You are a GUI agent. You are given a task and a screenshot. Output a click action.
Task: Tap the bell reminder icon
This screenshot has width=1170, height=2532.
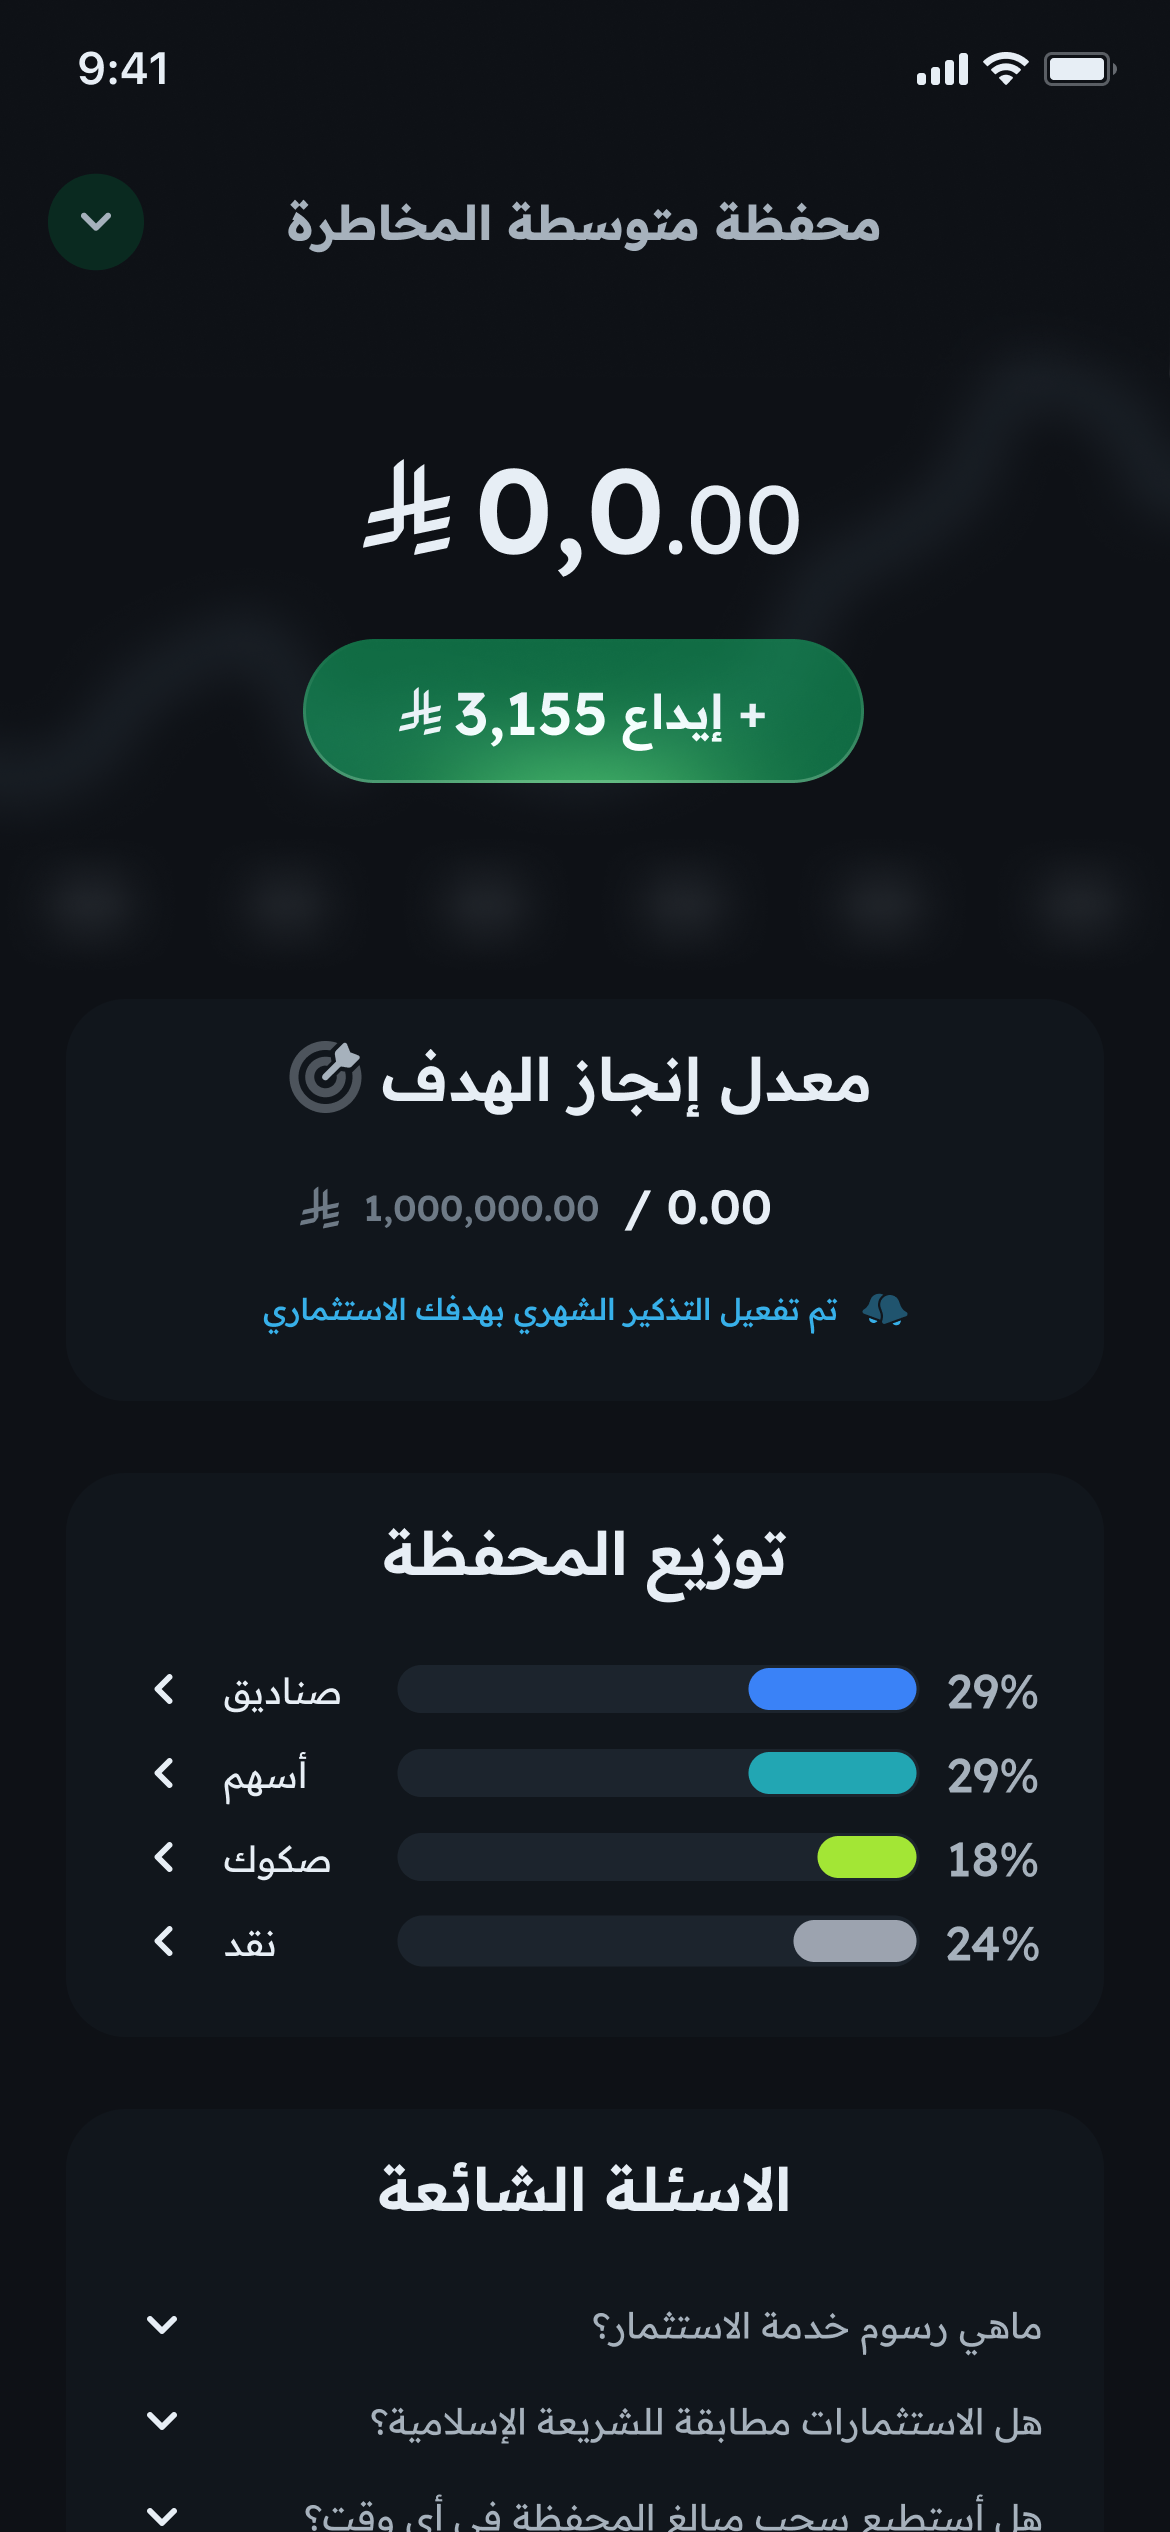point(884,1309)
